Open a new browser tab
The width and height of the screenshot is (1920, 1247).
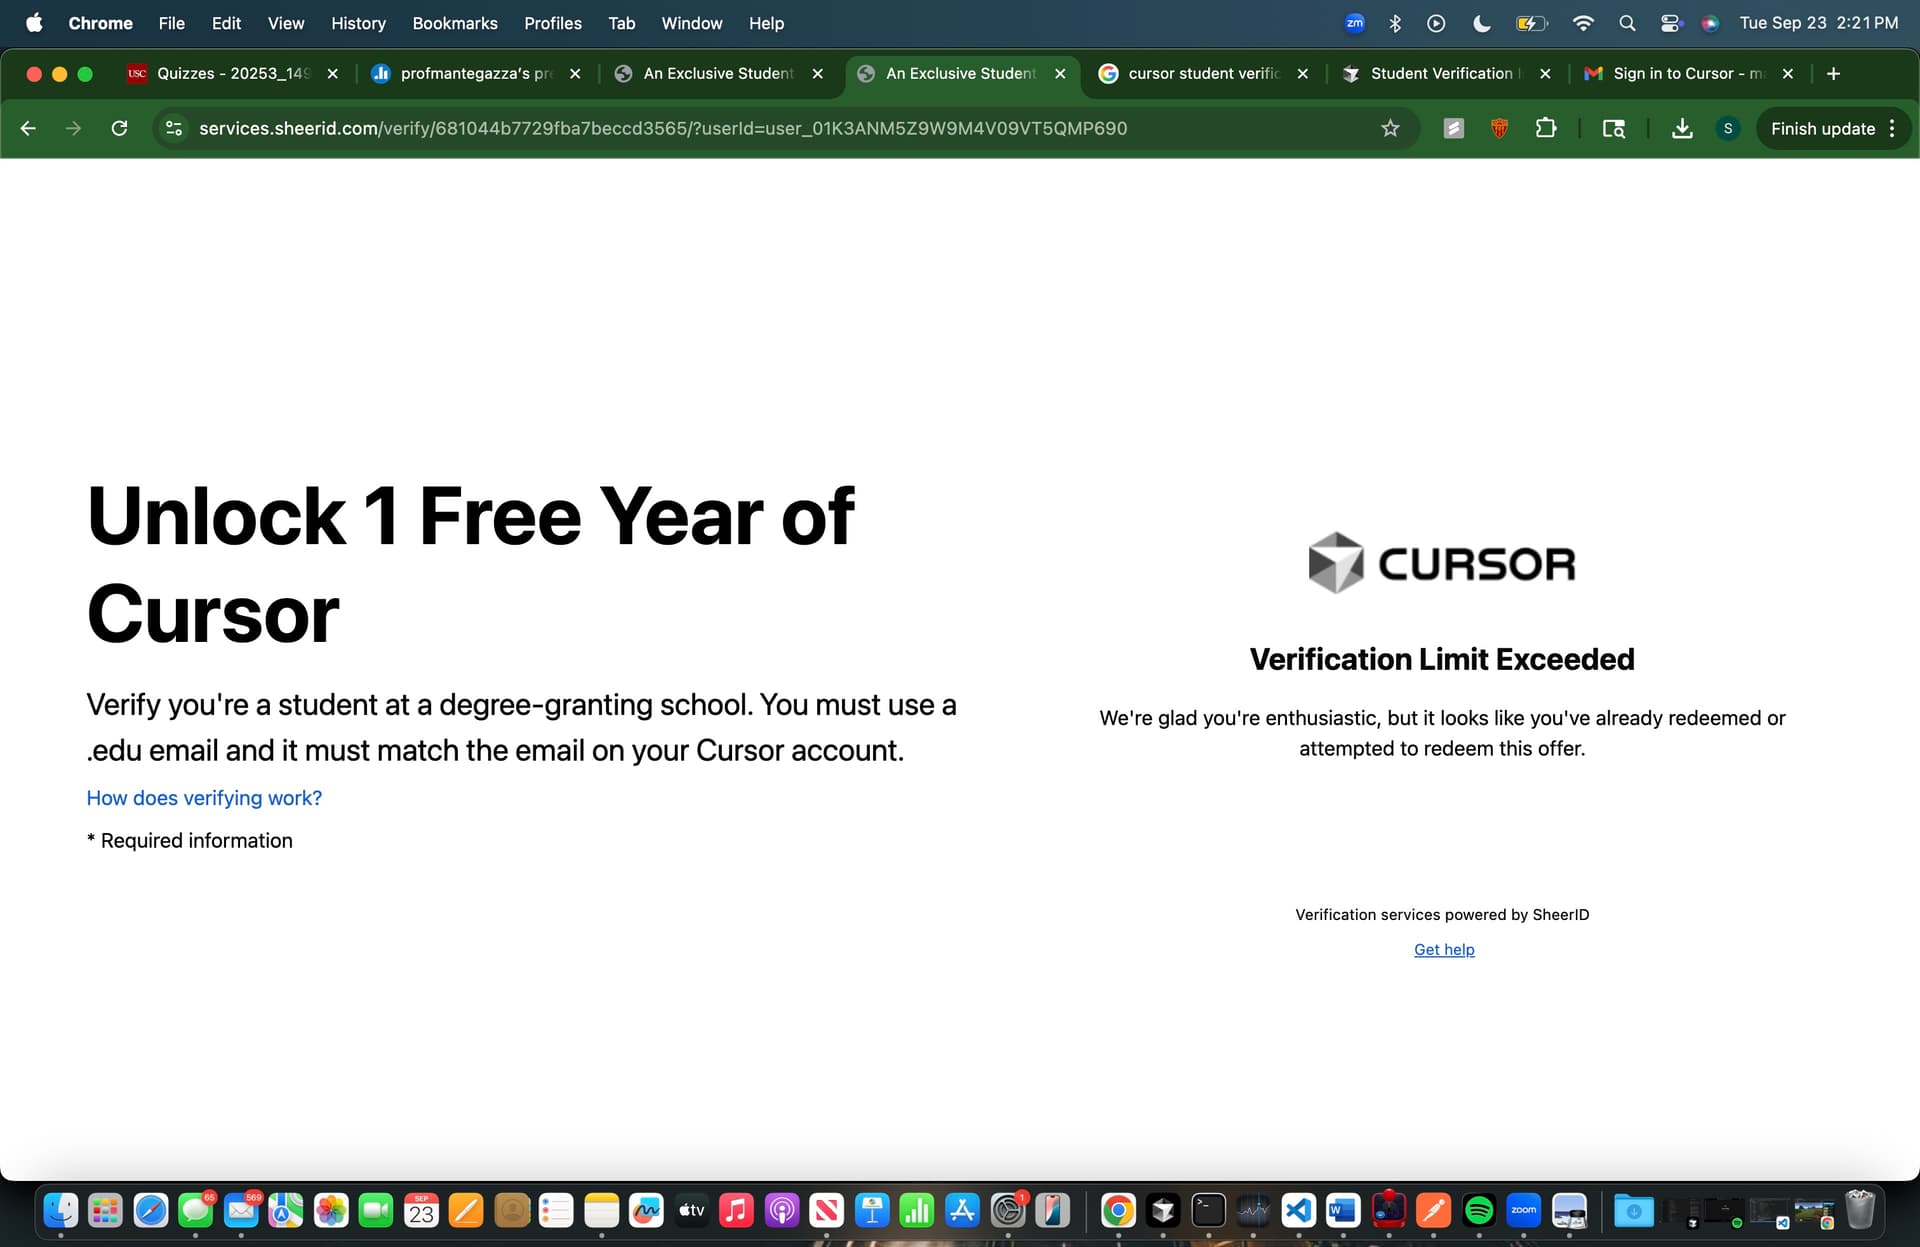[1833, 73]
